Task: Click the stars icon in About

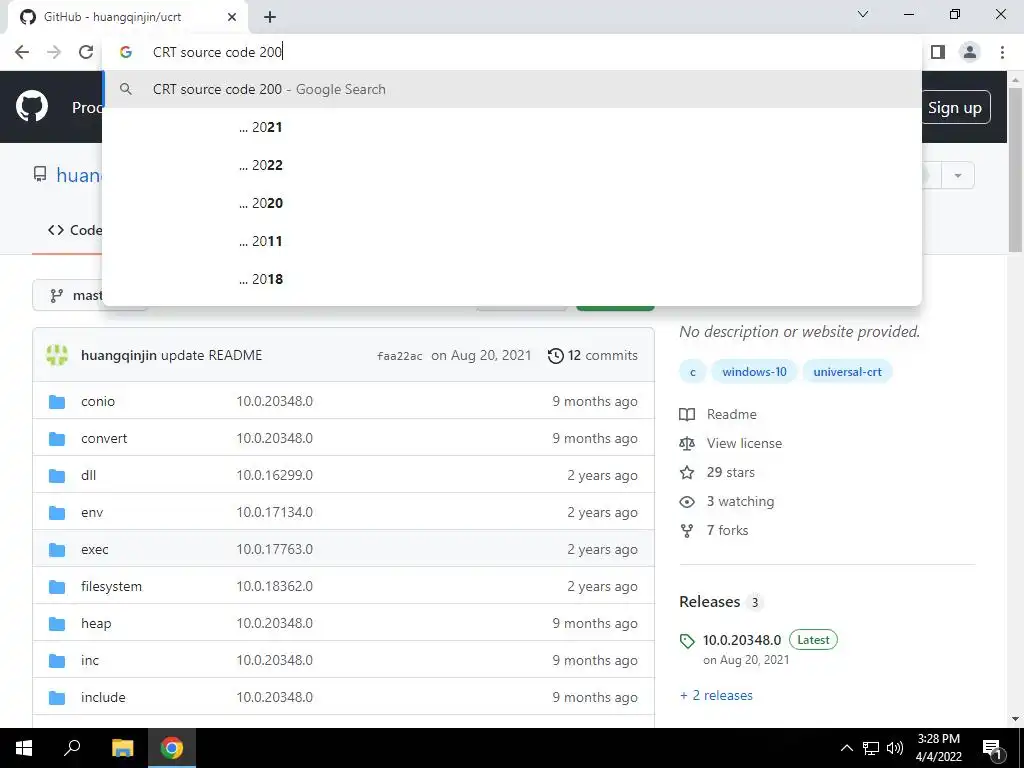Action: coord(687,472)
